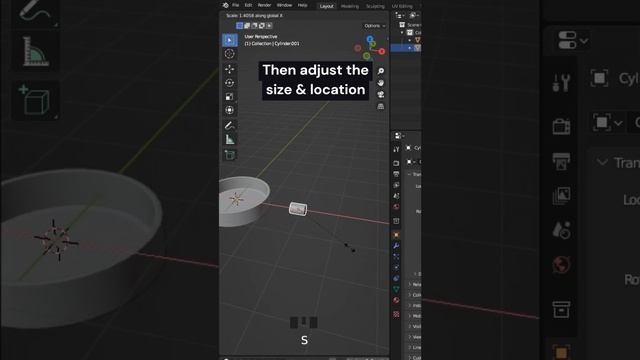
Task: Select the Measure tool
Action: coord(230,140)
